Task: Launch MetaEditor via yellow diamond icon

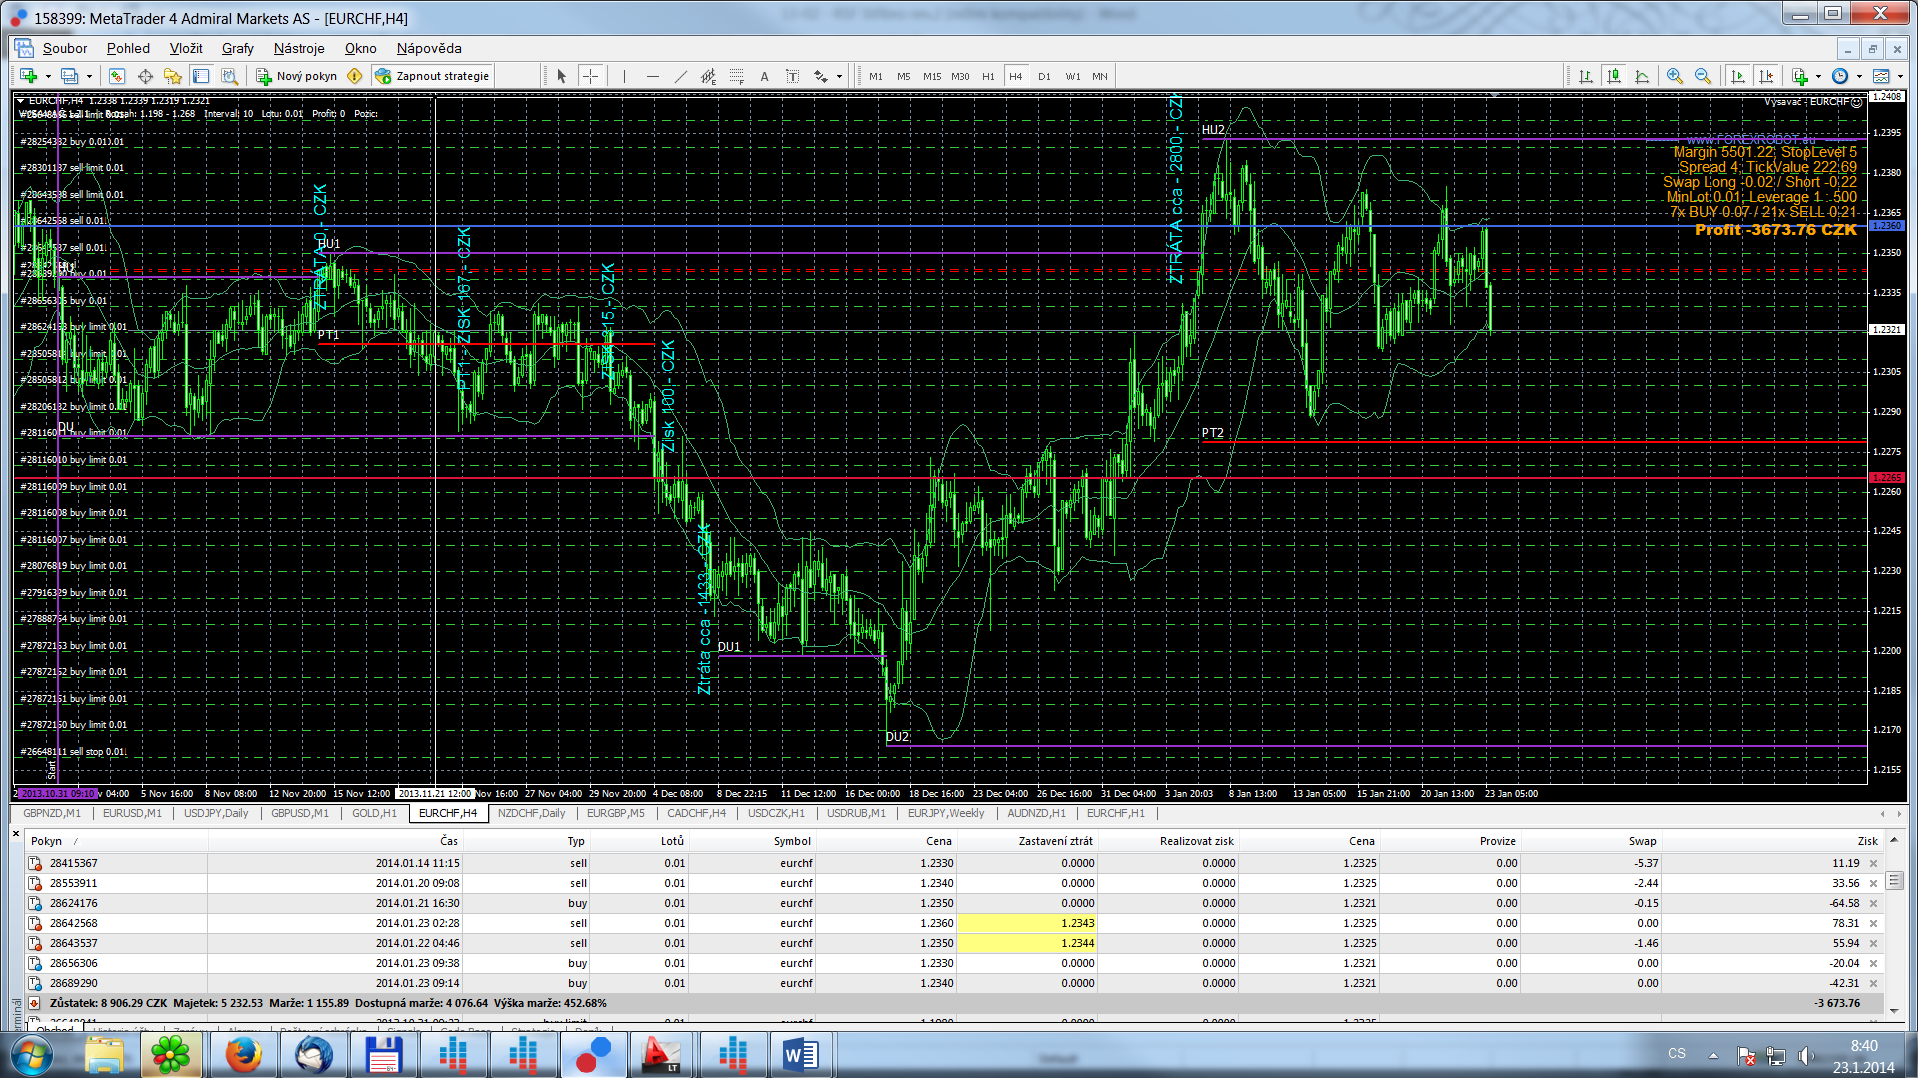Action: point(354,76)
